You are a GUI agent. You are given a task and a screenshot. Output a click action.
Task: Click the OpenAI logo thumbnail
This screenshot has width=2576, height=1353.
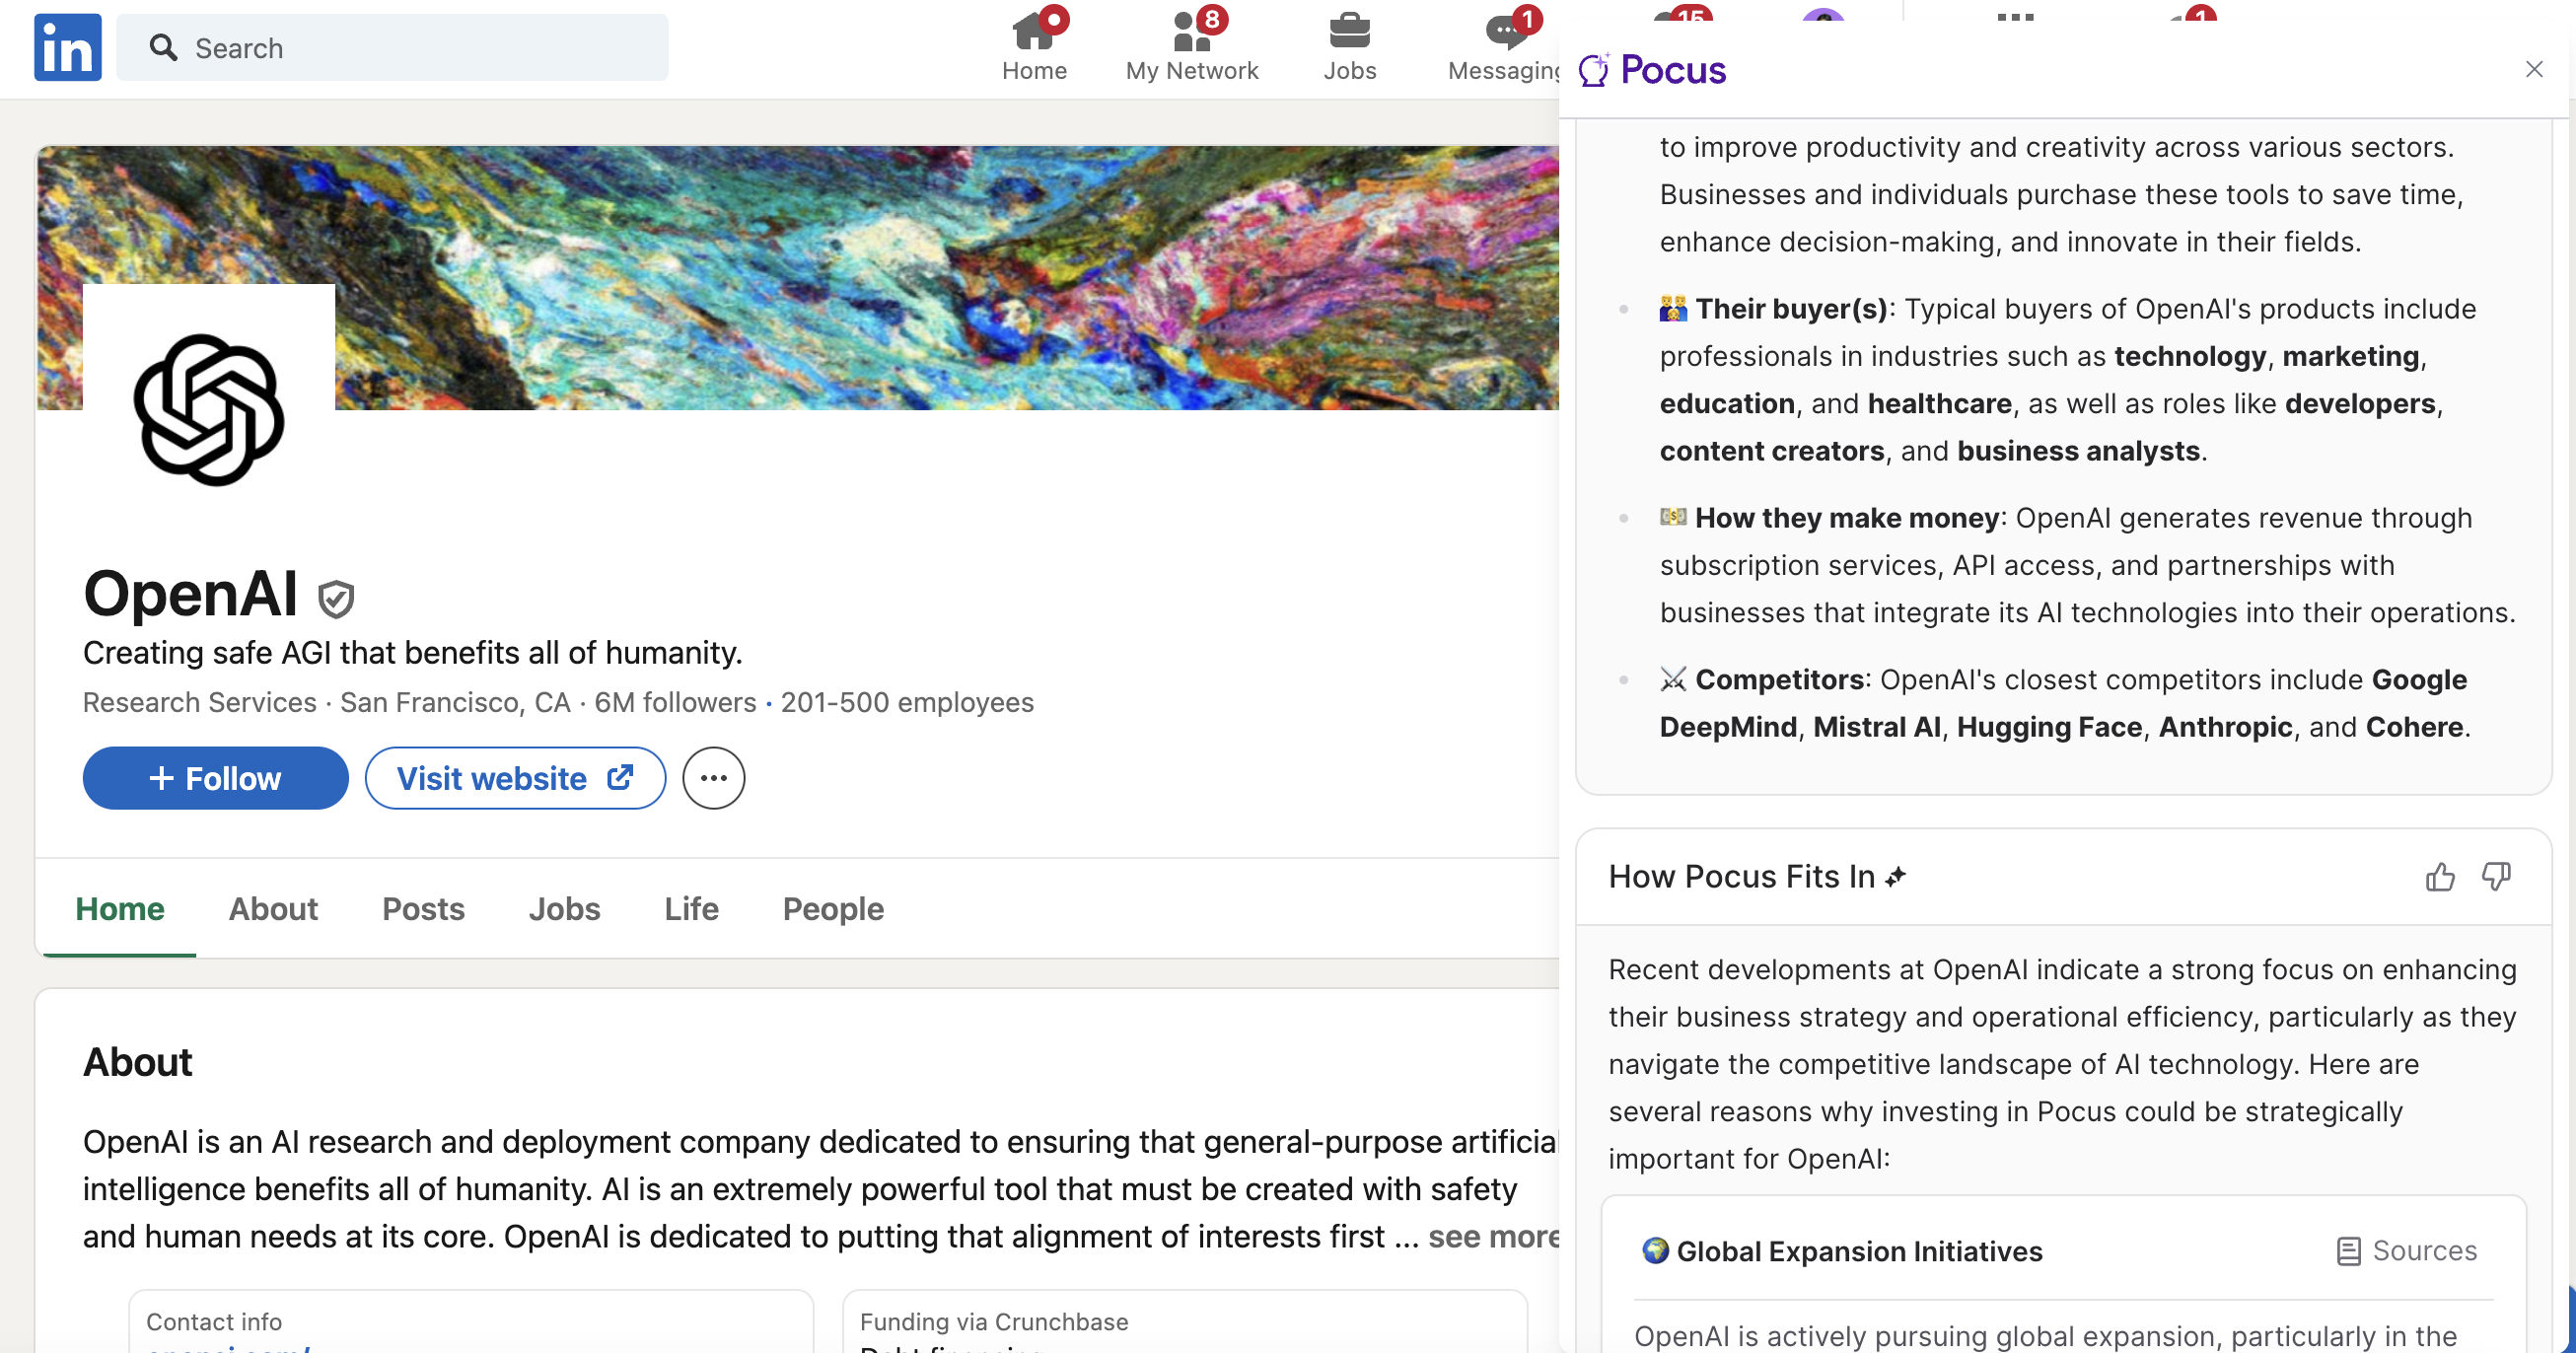[209, 409]
